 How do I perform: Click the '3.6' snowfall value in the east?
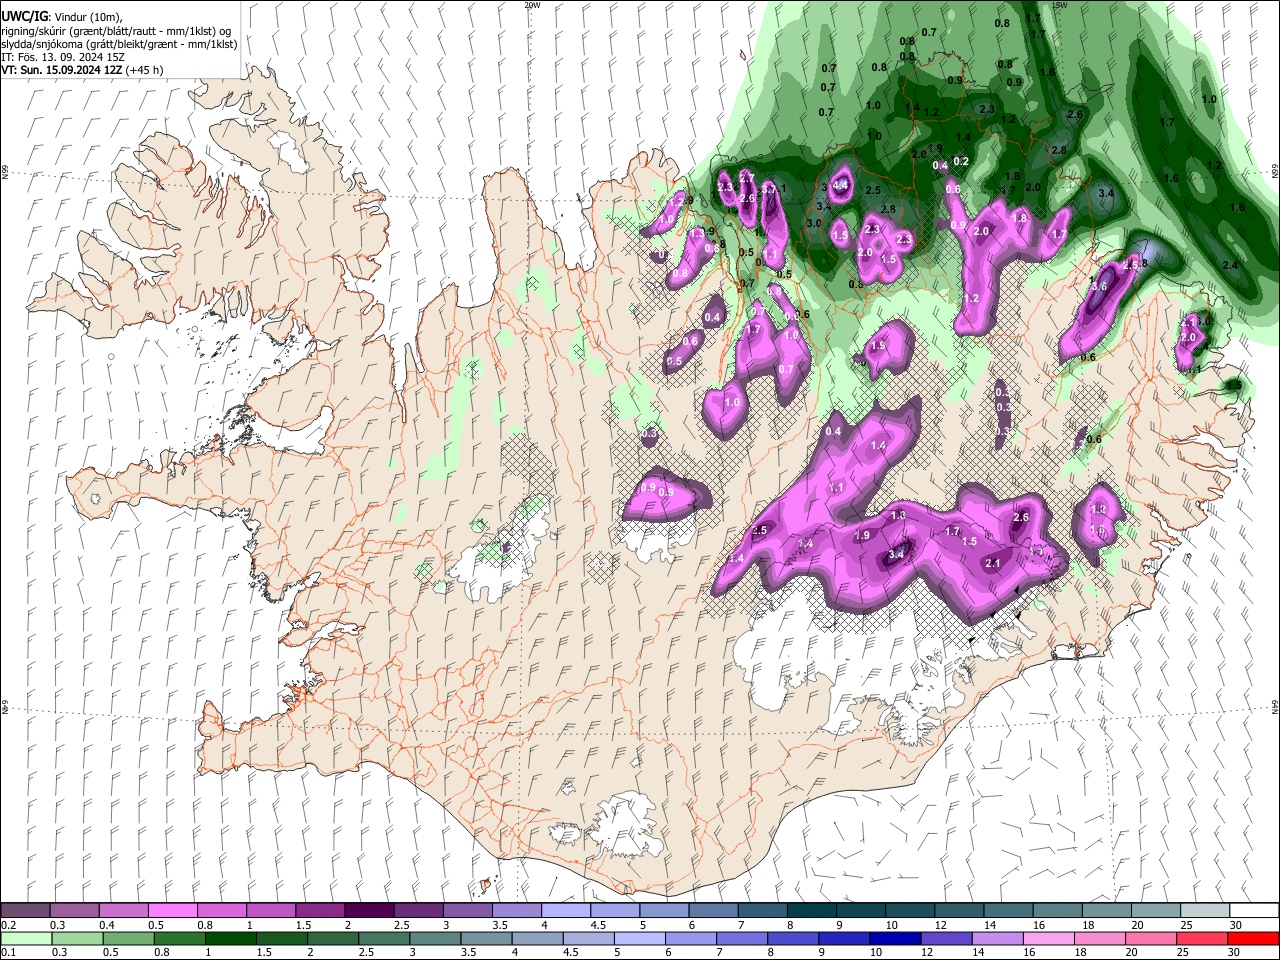[1099, 286]
